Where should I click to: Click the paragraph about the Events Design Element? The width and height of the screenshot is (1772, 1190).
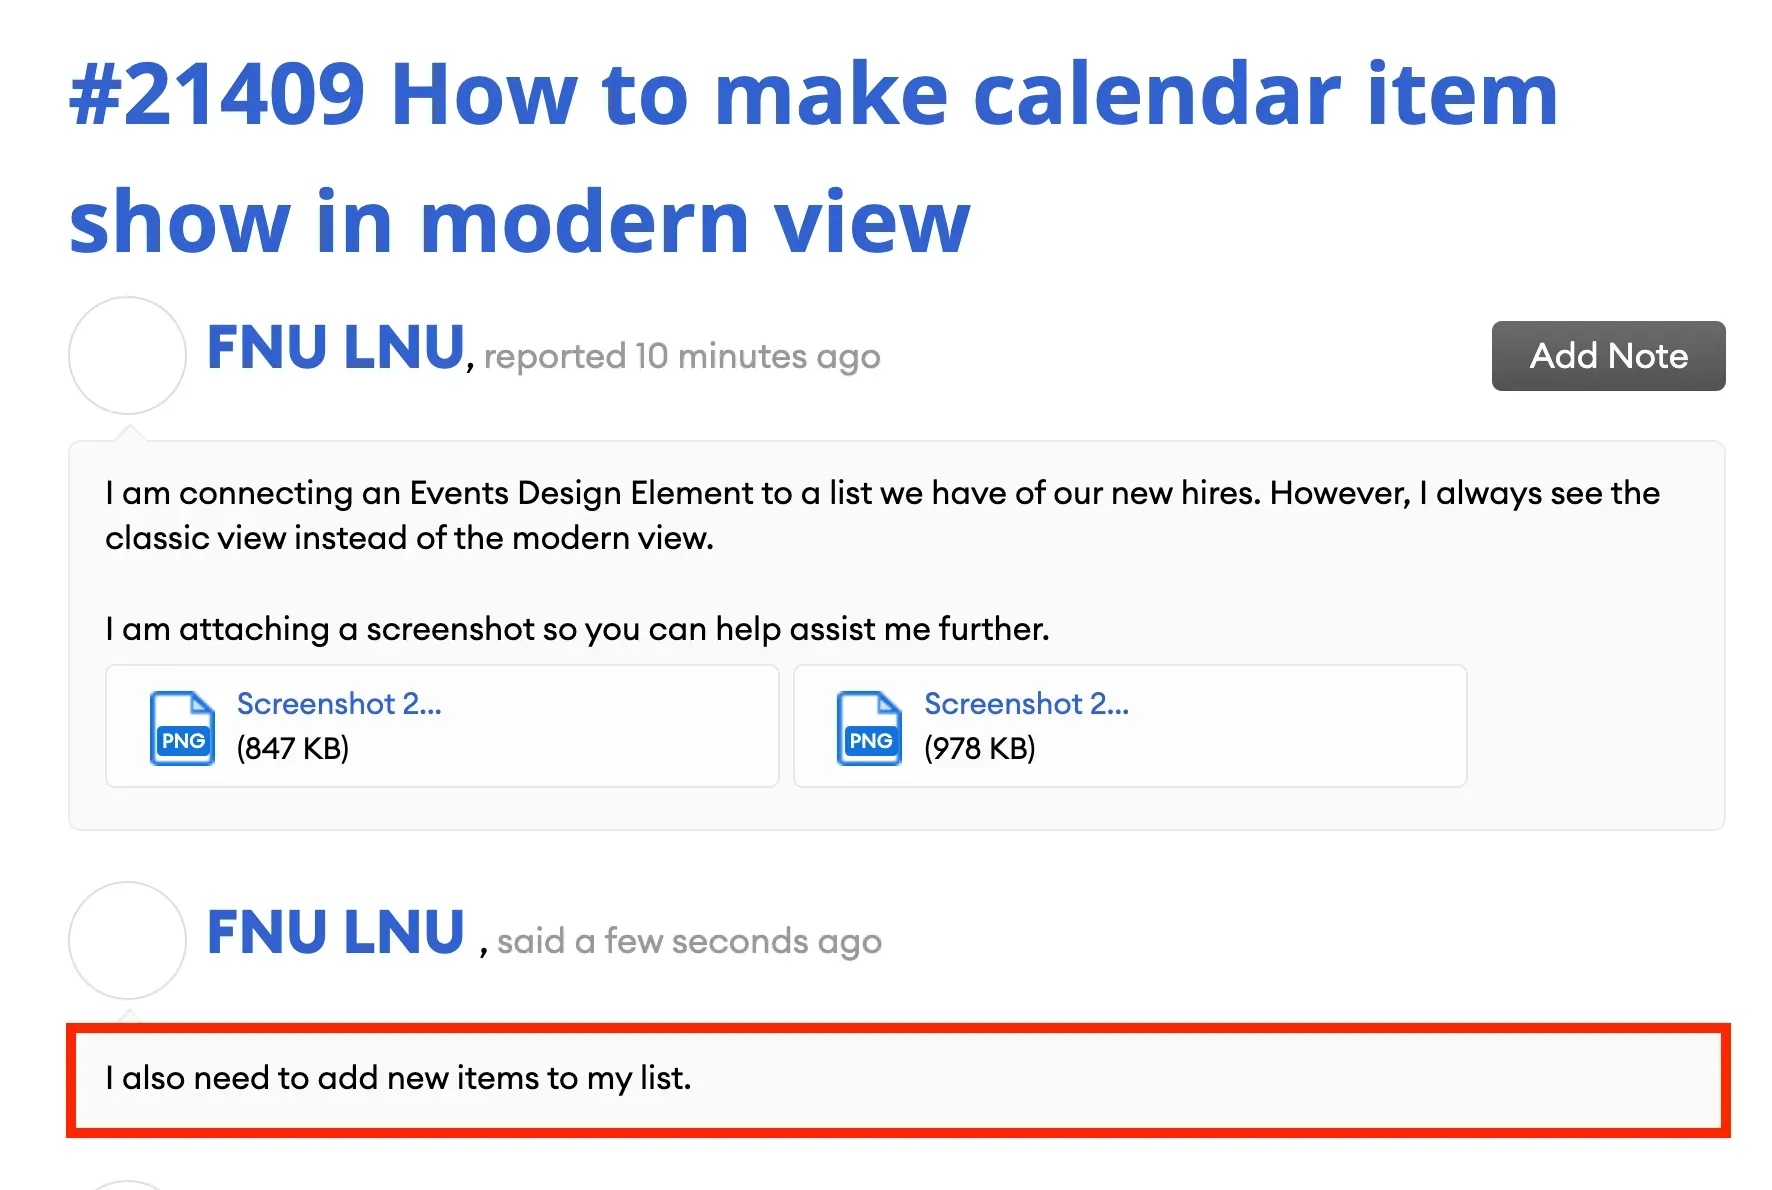pyautogui.click(x=883, y=515)
